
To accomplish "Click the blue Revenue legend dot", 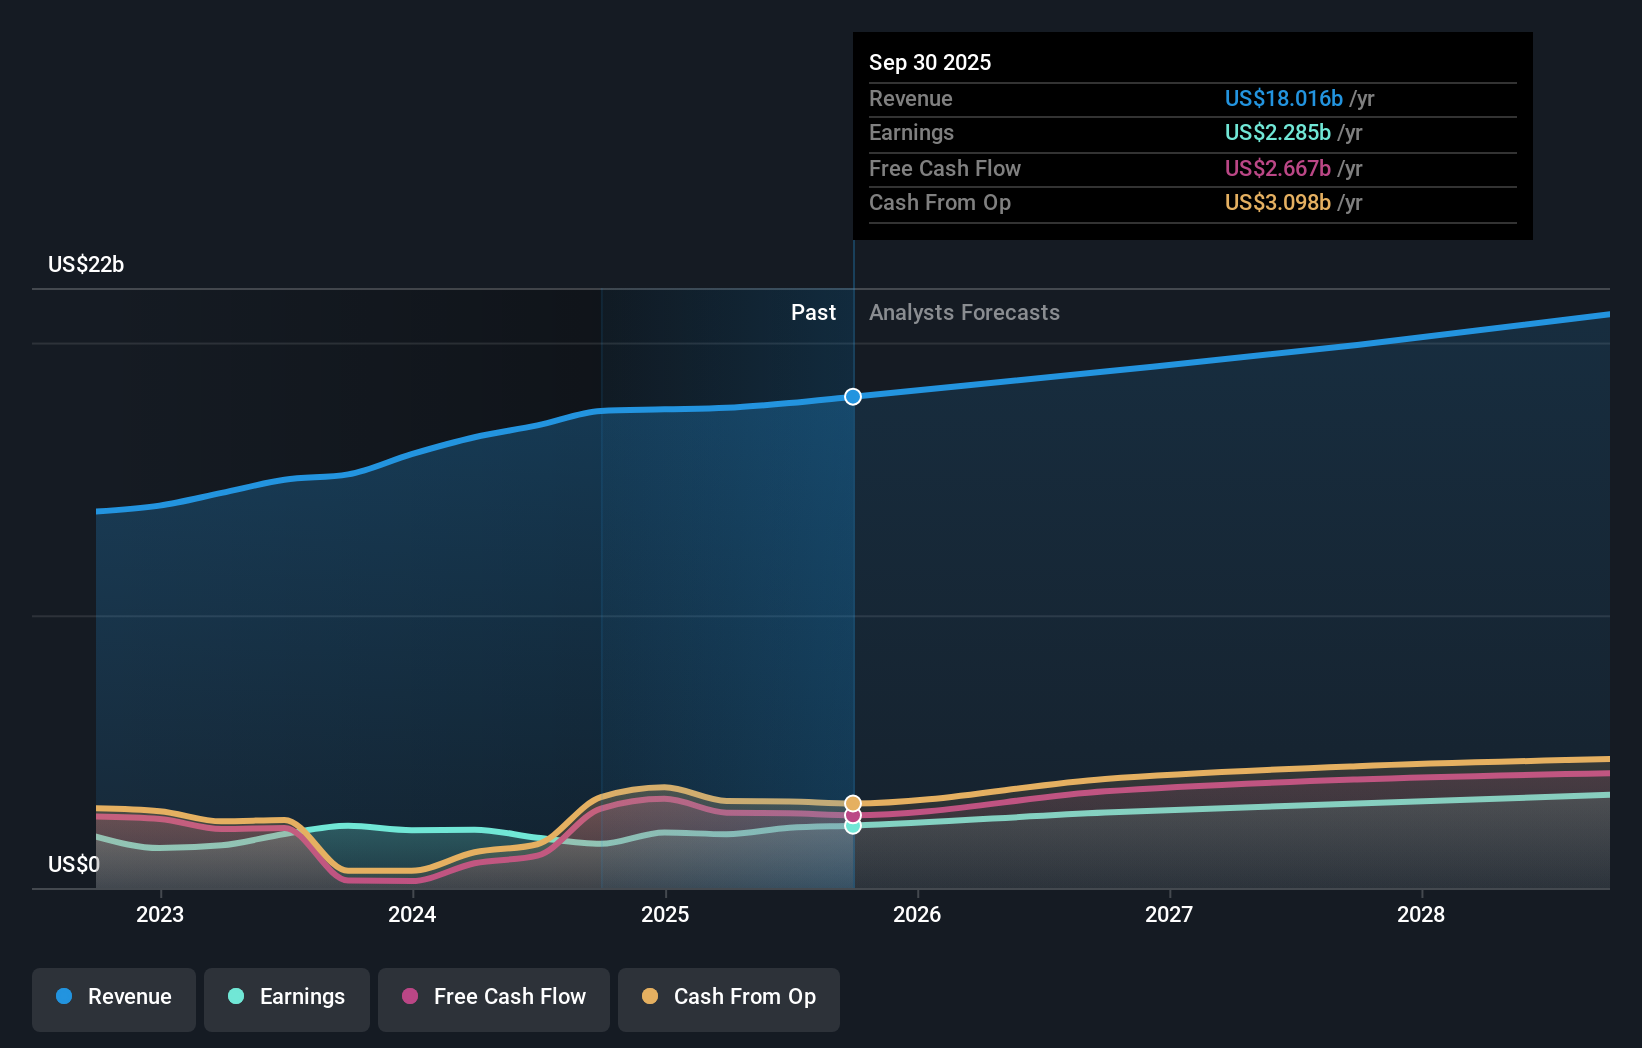I will tap(66, 998).
